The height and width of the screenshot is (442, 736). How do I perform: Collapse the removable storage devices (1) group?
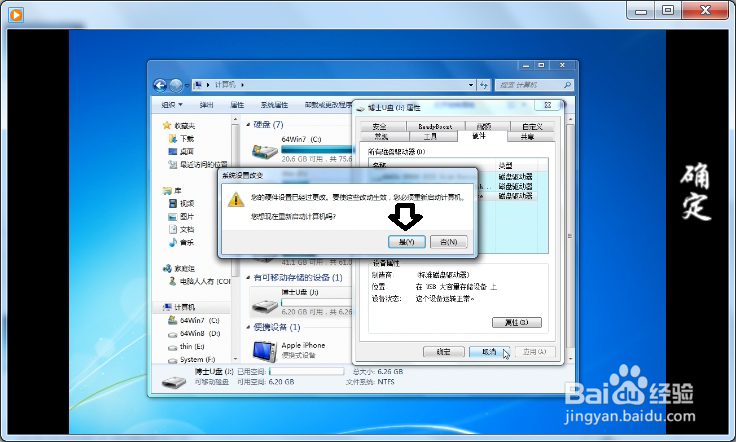(248, 277)
